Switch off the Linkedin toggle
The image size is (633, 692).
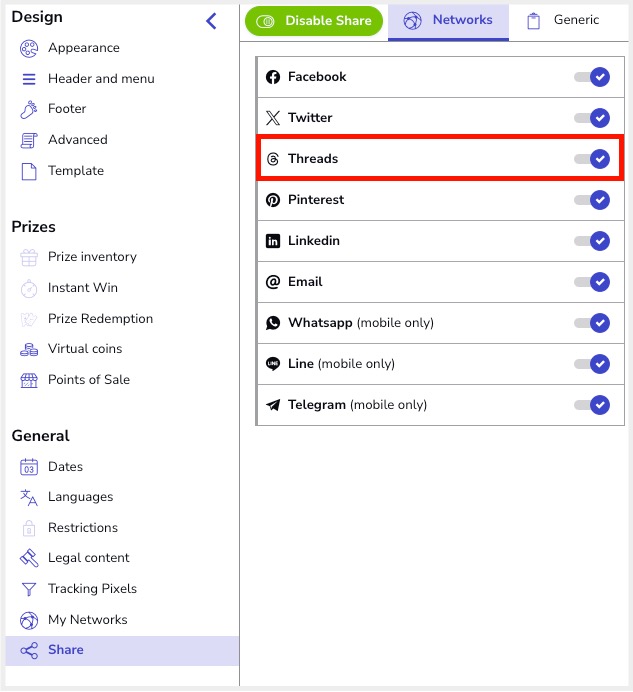click(592, 241)
